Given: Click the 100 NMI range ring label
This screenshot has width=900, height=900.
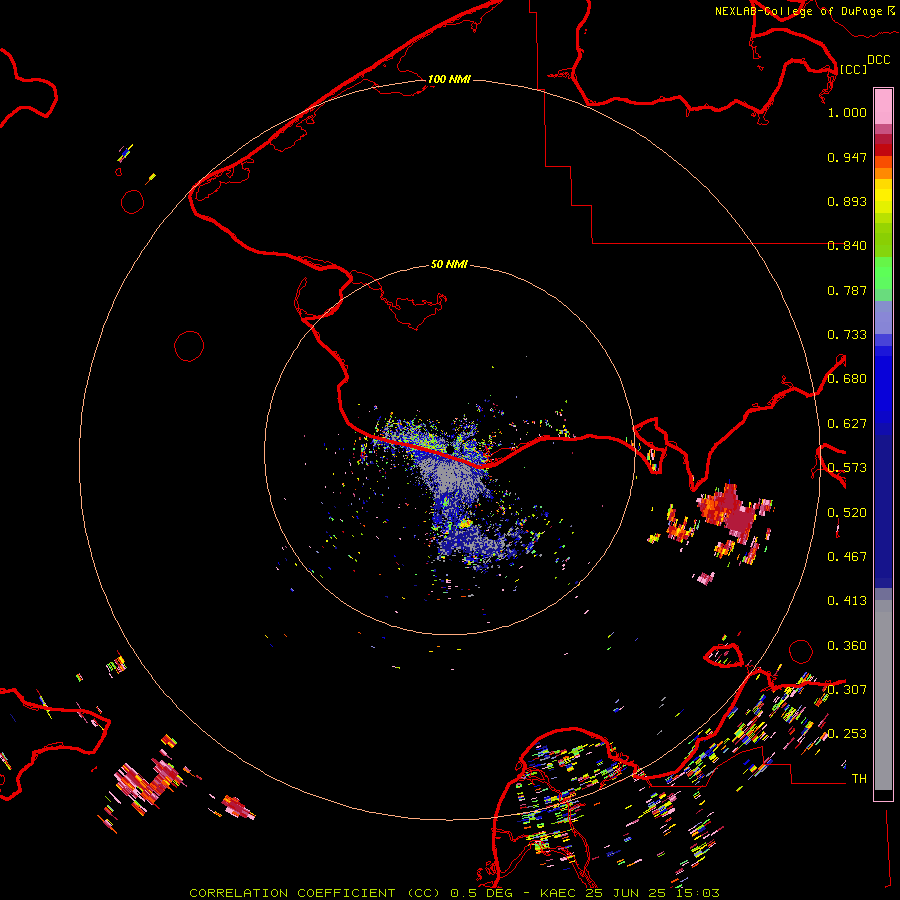Looking at the screenshot, I should coord(449,79).
